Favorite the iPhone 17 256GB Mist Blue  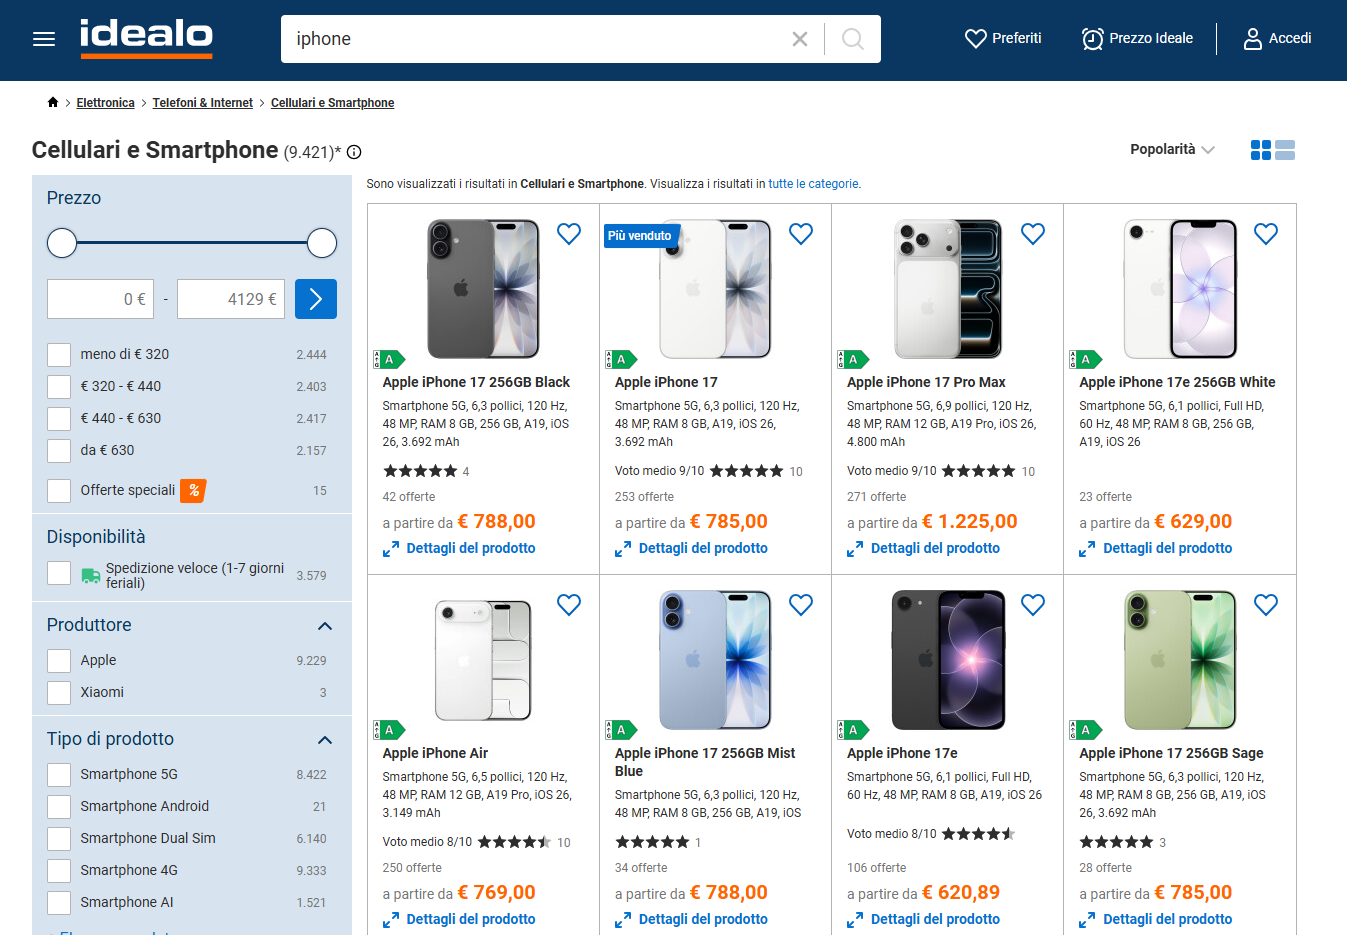(801, 605)
